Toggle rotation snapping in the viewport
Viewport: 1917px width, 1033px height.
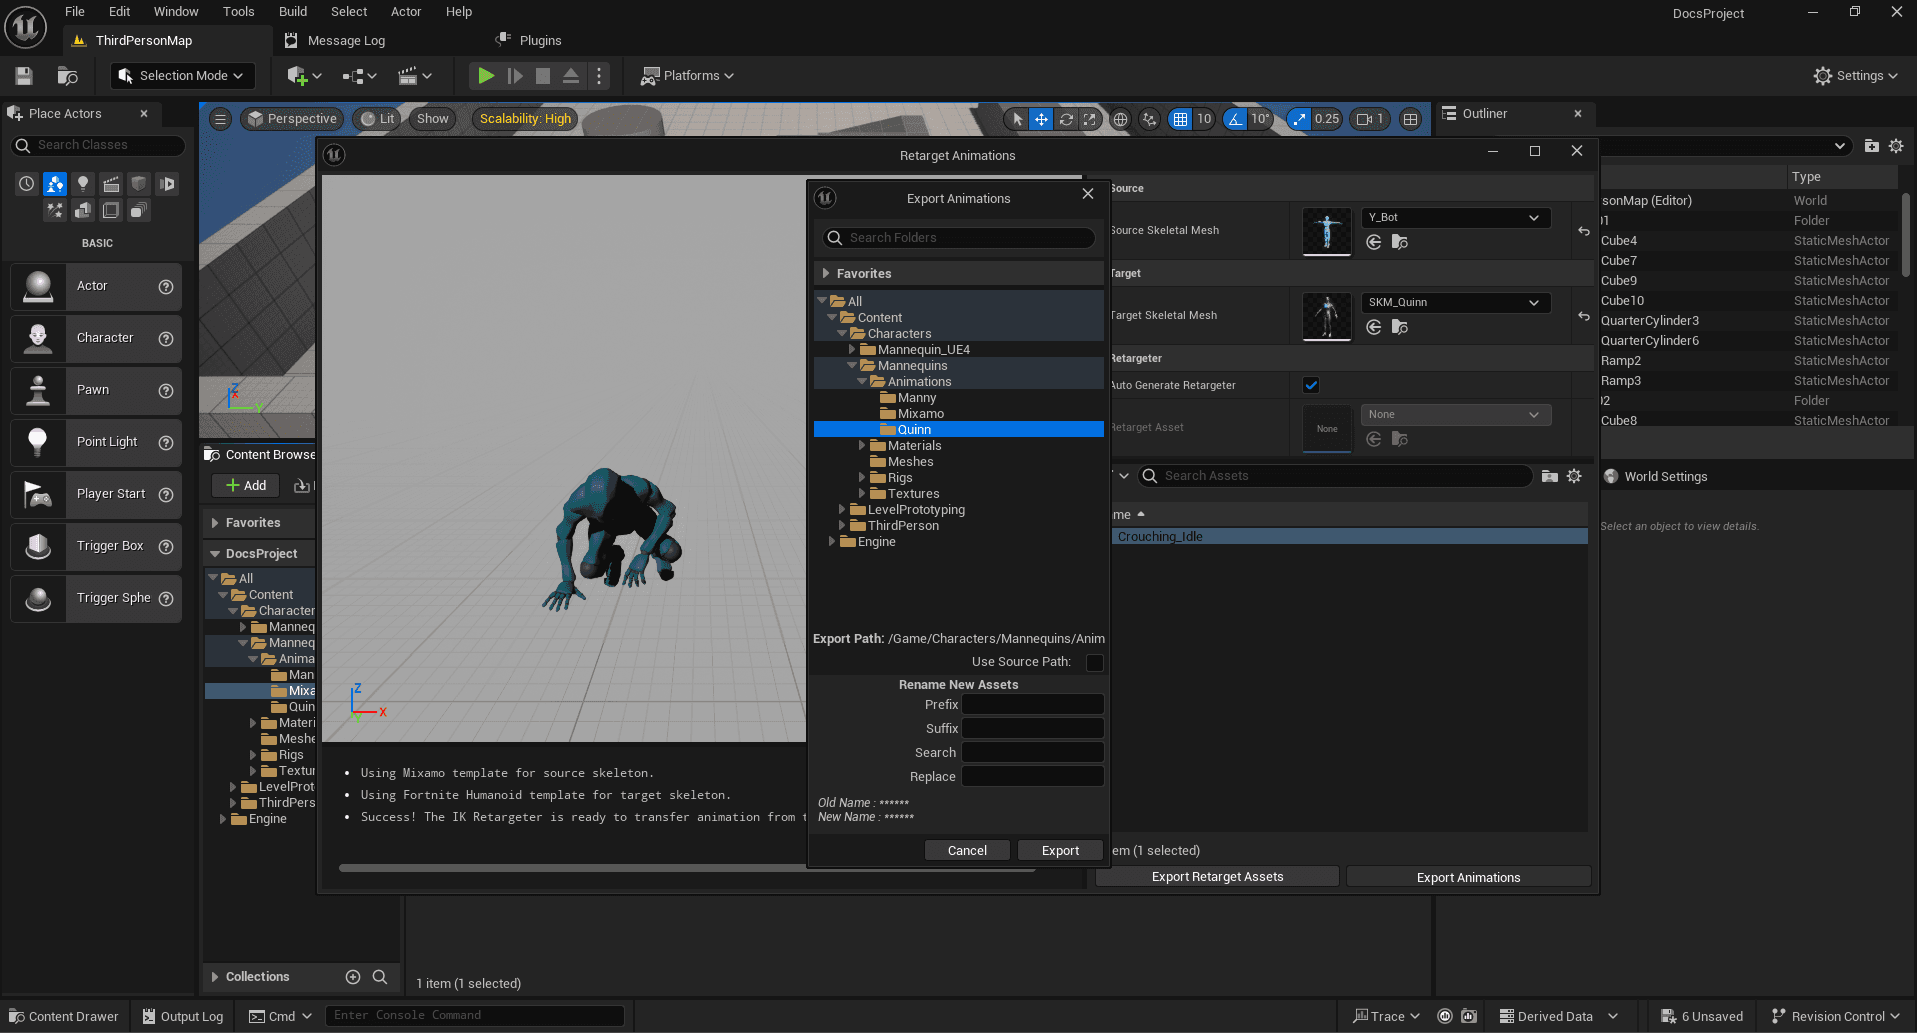pos(1236,119)
